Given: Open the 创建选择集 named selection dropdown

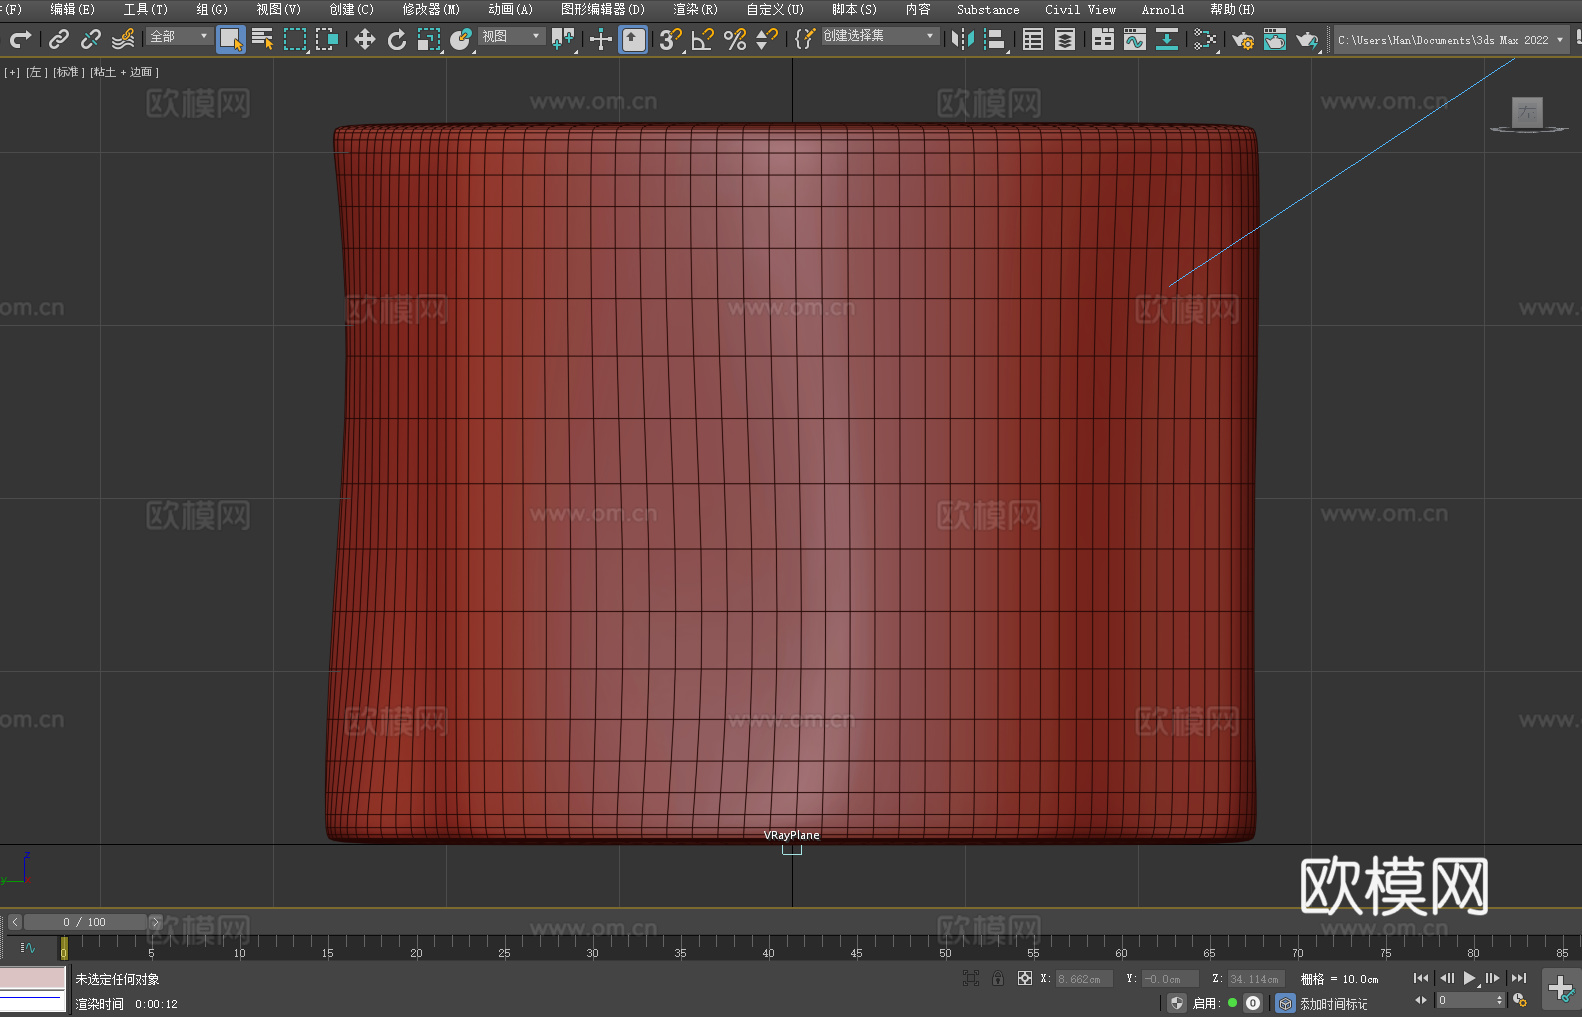Looking at the screenshot, I should pyautogui.click(x=879, y=36).
